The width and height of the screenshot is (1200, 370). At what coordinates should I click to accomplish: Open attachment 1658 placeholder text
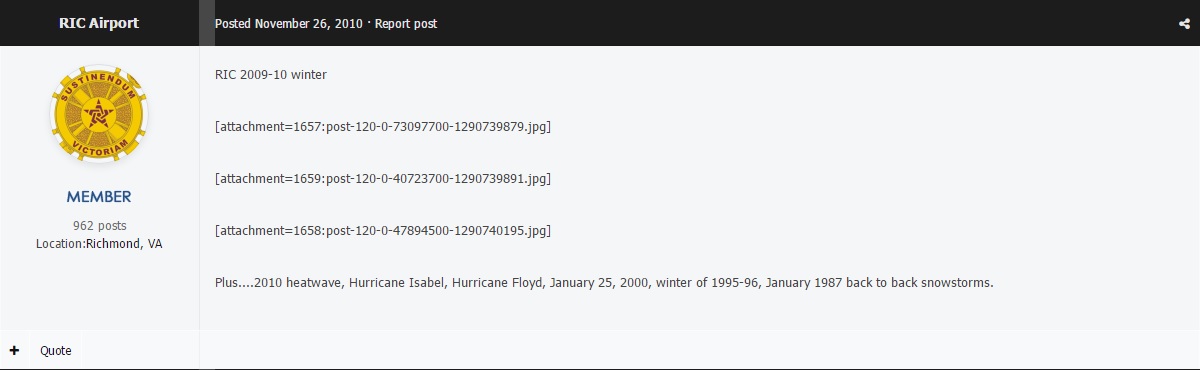coord(383,231)
